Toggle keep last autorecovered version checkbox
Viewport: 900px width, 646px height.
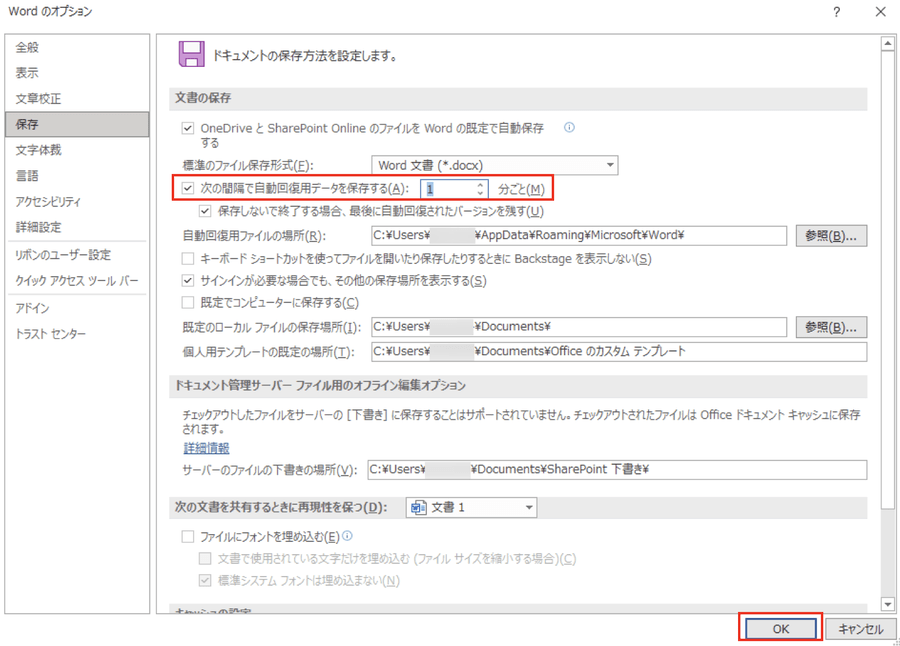[205, 211]
